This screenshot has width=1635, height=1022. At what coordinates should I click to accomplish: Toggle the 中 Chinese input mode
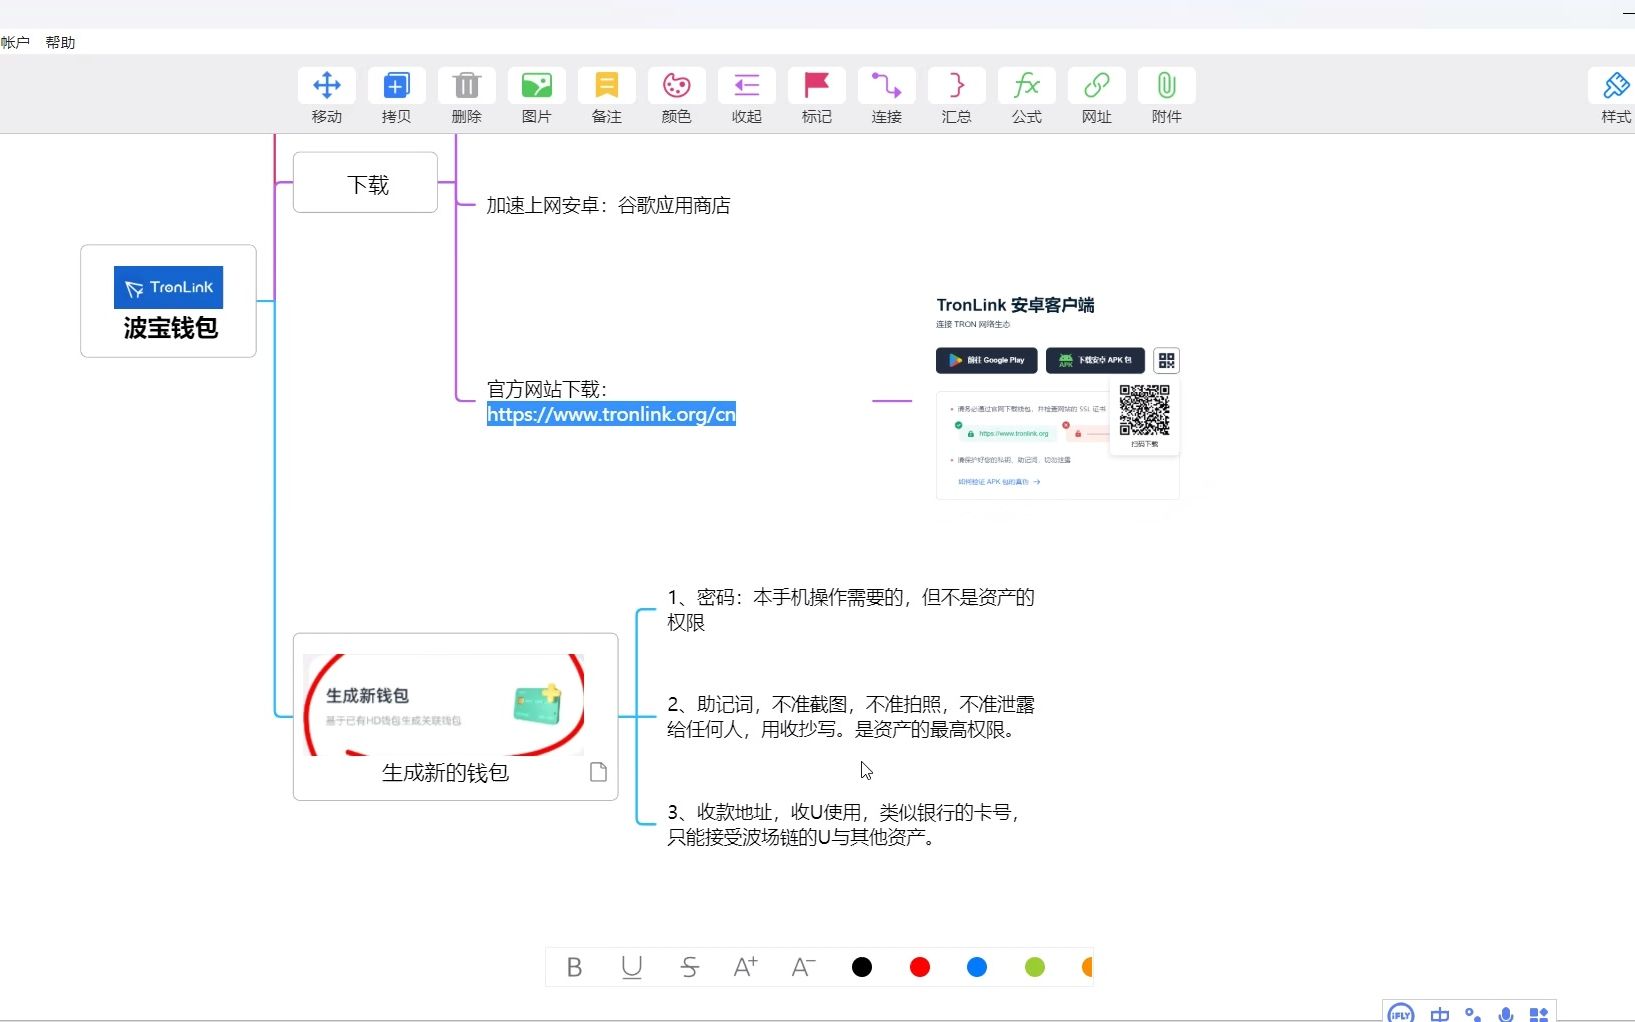pyautogui.click(x=1439, y=1014)
